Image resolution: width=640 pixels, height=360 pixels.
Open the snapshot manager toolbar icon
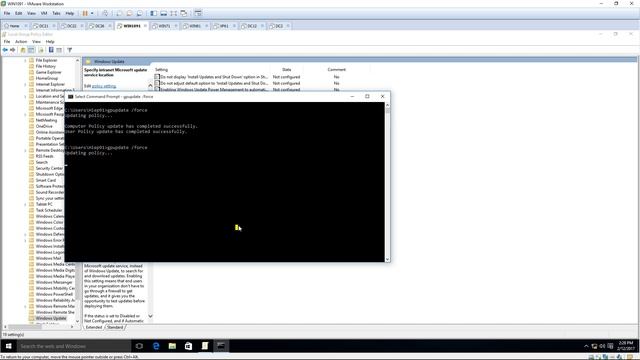click(140, 13)
